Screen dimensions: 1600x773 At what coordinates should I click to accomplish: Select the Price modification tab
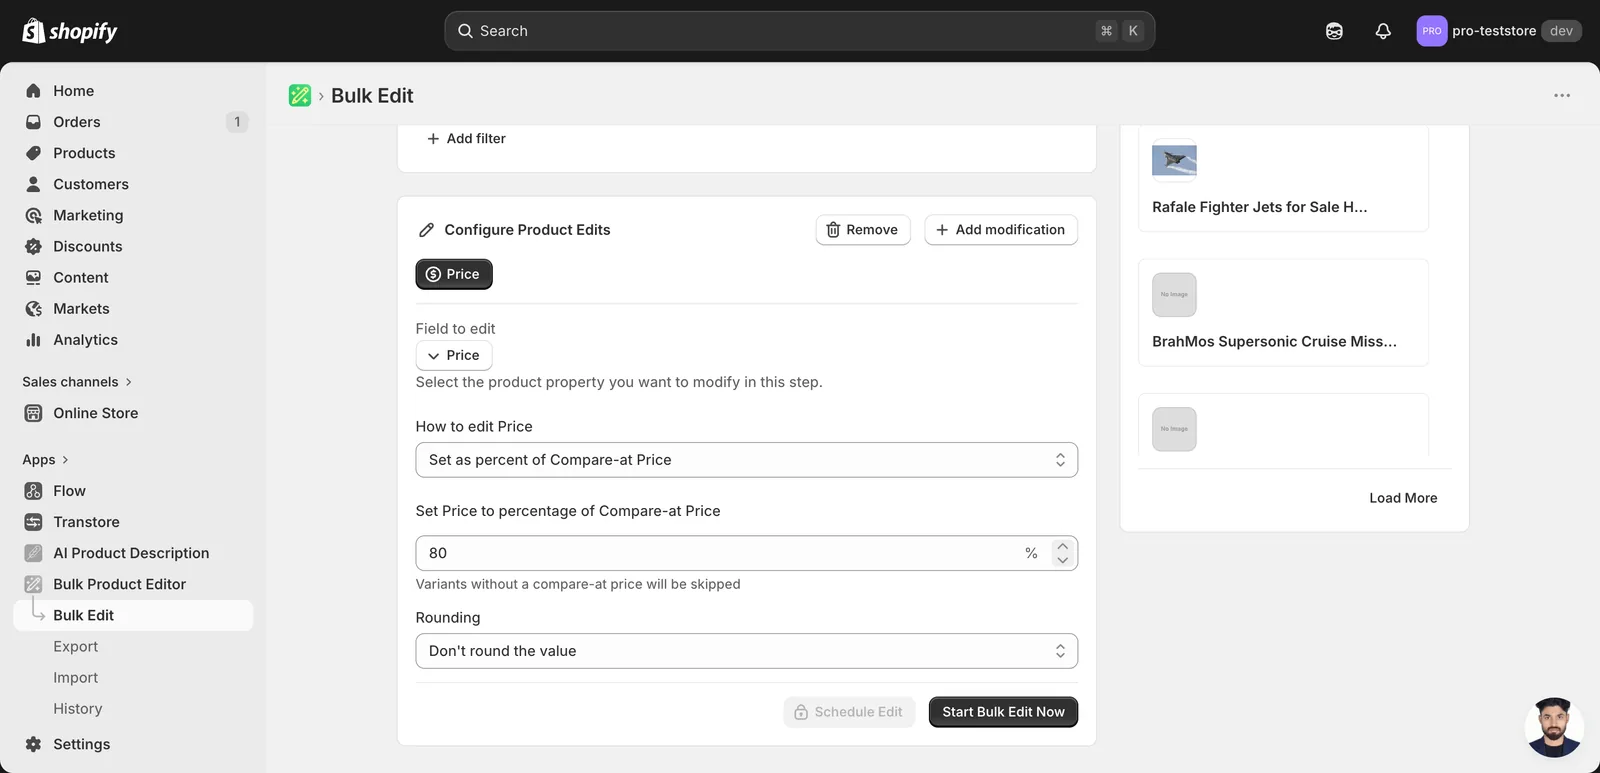pyautogui.click(x=454, y=274)
